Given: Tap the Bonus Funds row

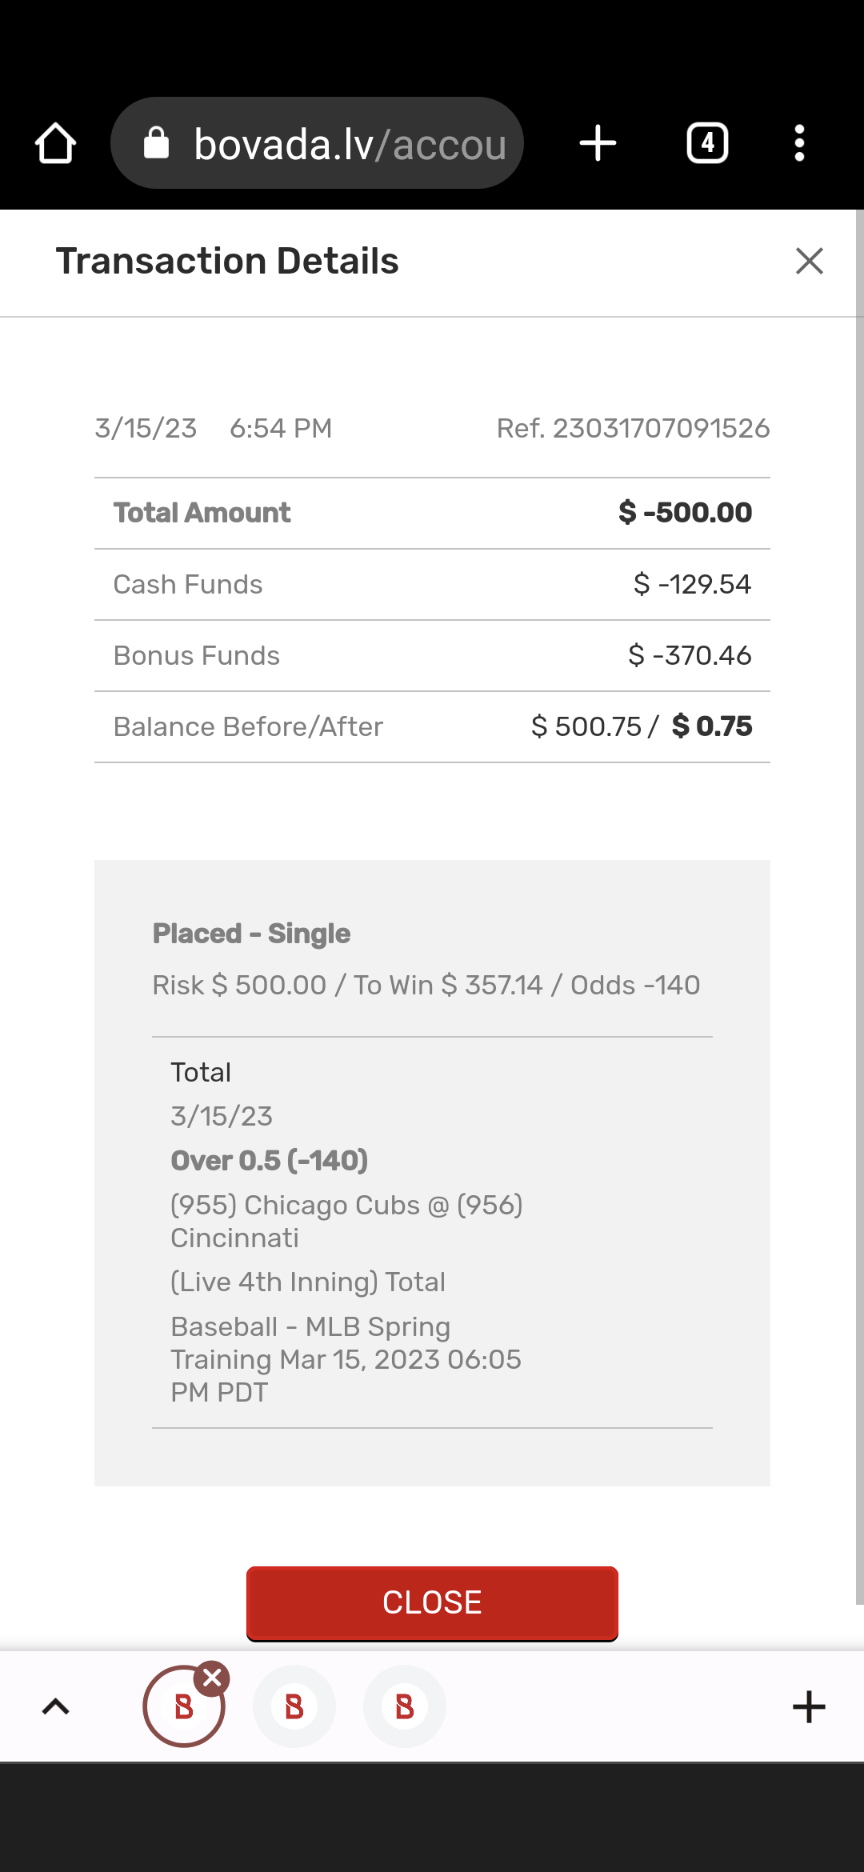Looking at the screenshot, I should point(432,656).
